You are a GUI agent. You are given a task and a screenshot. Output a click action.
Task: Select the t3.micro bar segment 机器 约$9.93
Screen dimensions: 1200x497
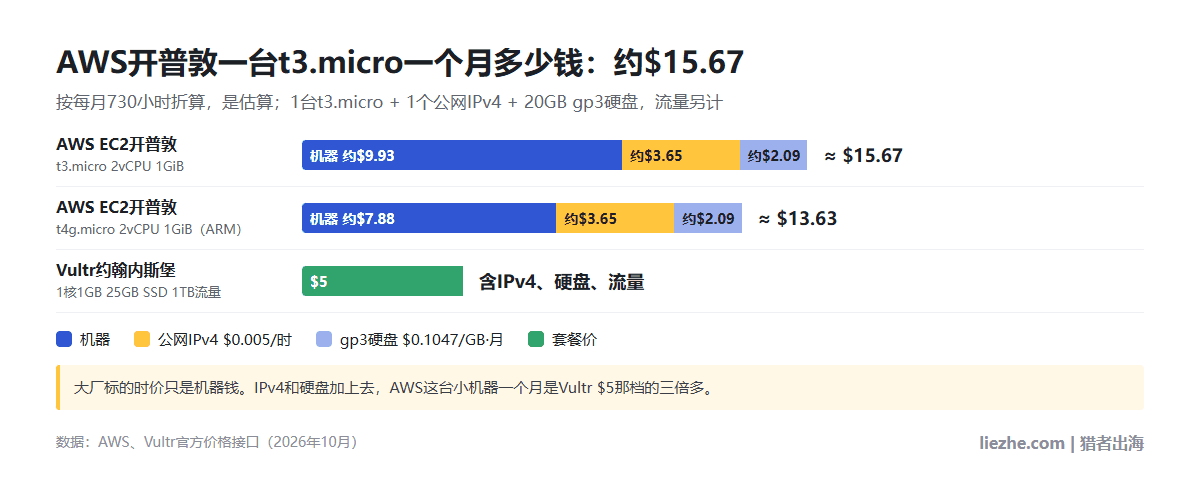pos(462,155)
